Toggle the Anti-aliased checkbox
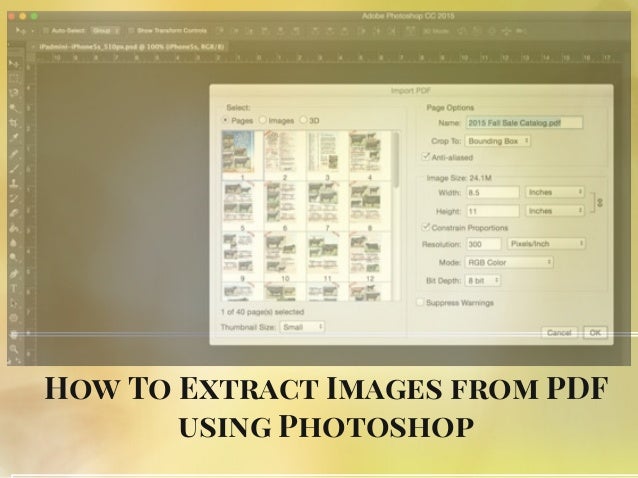The image size is (638, 478). tap(426, 157)
